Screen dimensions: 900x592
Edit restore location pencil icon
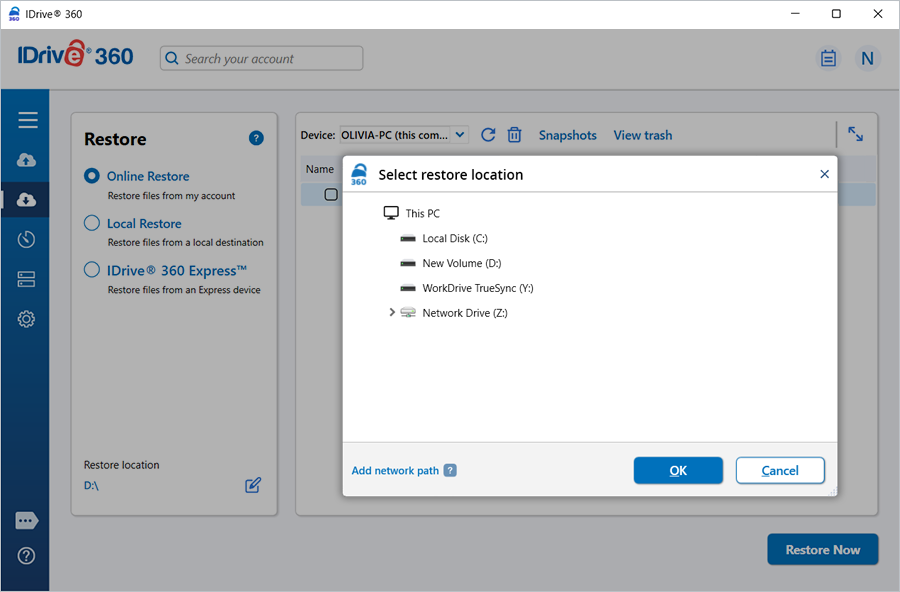253,485
